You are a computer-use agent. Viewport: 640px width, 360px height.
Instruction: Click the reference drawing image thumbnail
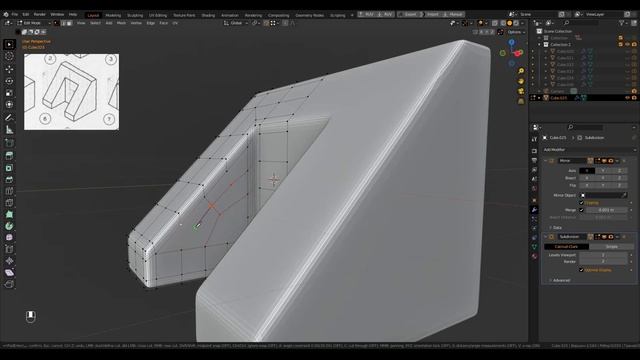tap(71, 92)
